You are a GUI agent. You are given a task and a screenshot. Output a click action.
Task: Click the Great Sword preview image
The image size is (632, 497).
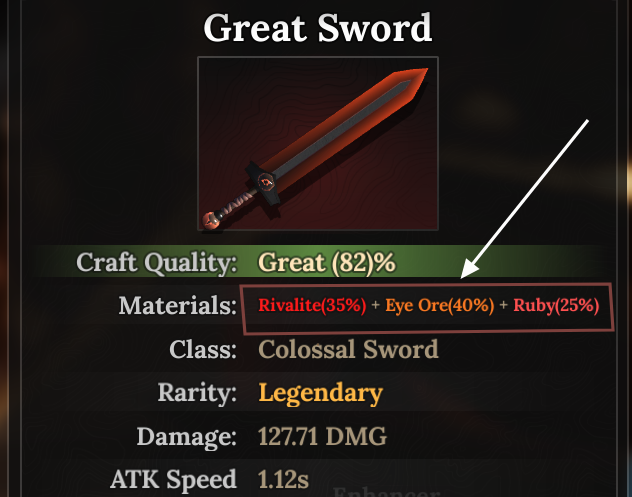(x=318, y=143)
